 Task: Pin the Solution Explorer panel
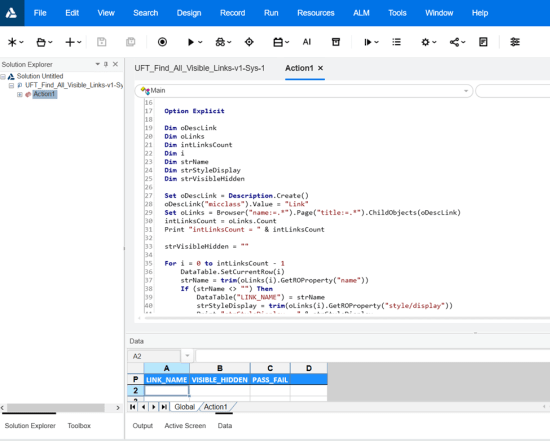click(x=106, y=64)
